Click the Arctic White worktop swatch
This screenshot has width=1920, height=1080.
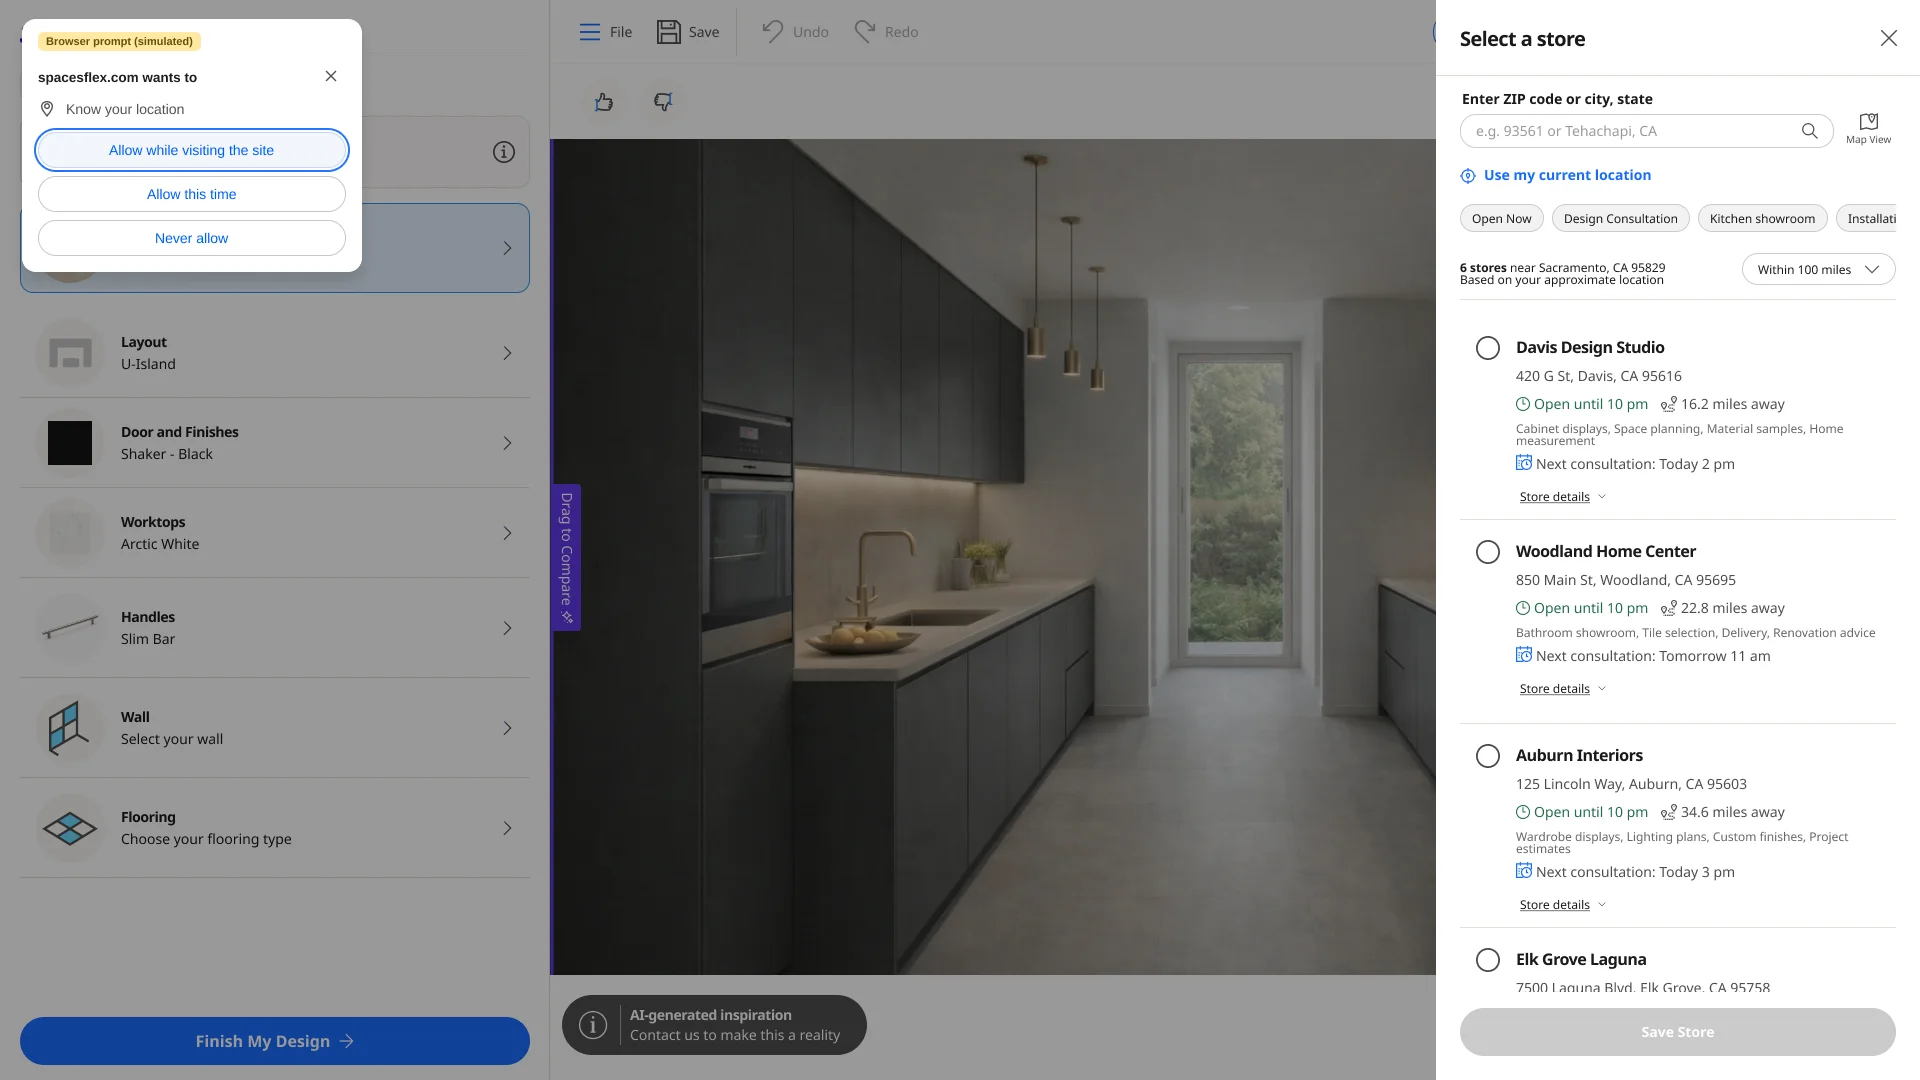coord(70,533)
